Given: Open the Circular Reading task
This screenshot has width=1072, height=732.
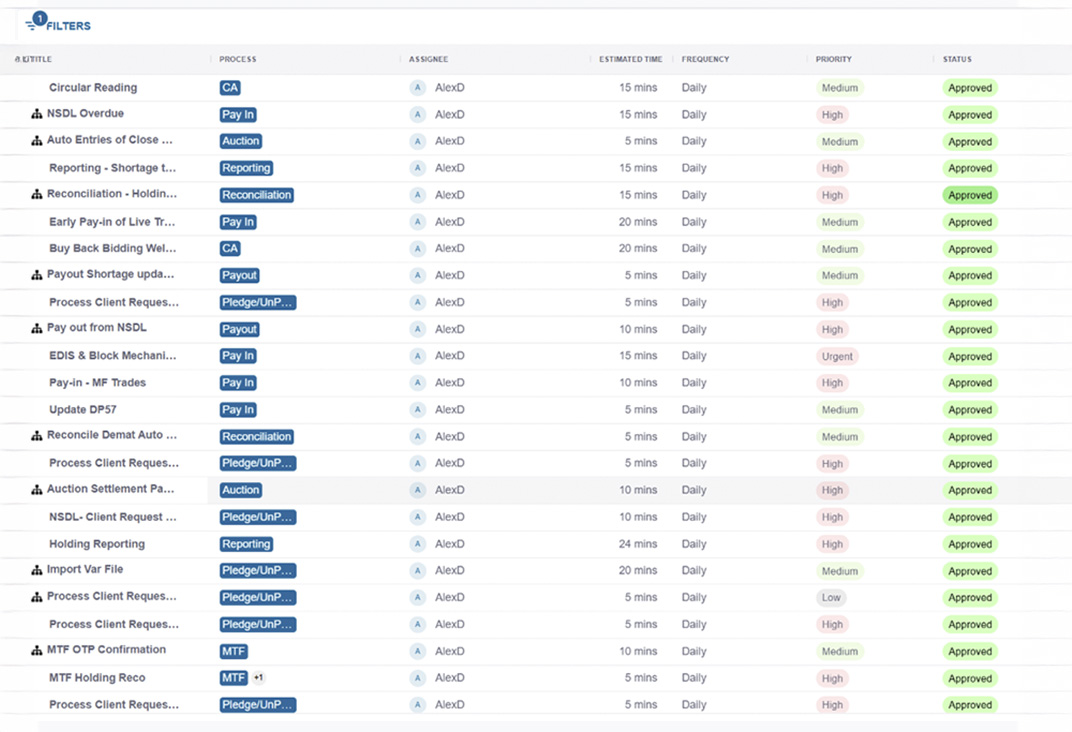Looking at the screenshot, I should tap(93, 88).
